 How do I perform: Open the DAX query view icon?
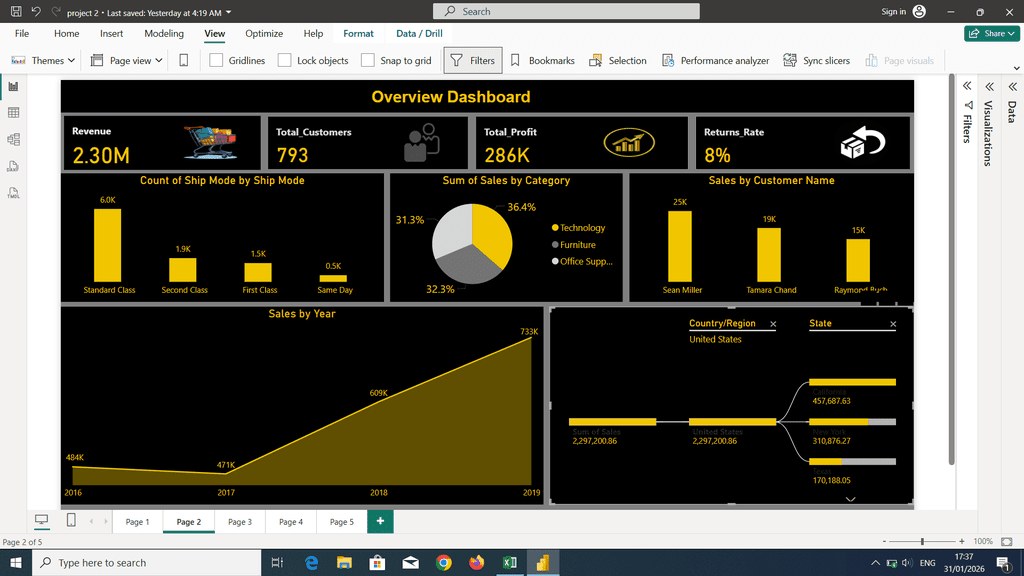[14, 167]
